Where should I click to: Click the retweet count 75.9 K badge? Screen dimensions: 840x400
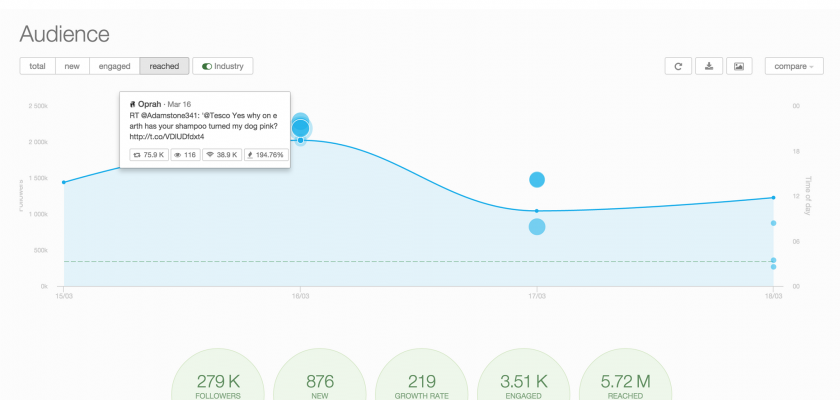(x=148, y=155)
